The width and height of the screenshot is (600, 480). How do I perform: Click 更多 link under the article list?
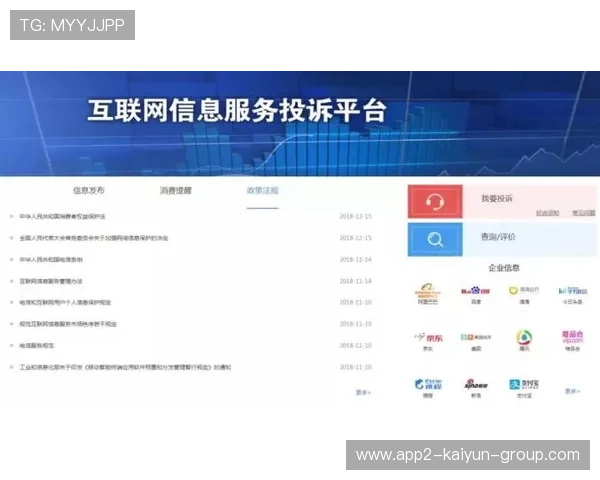click(363, 392)
